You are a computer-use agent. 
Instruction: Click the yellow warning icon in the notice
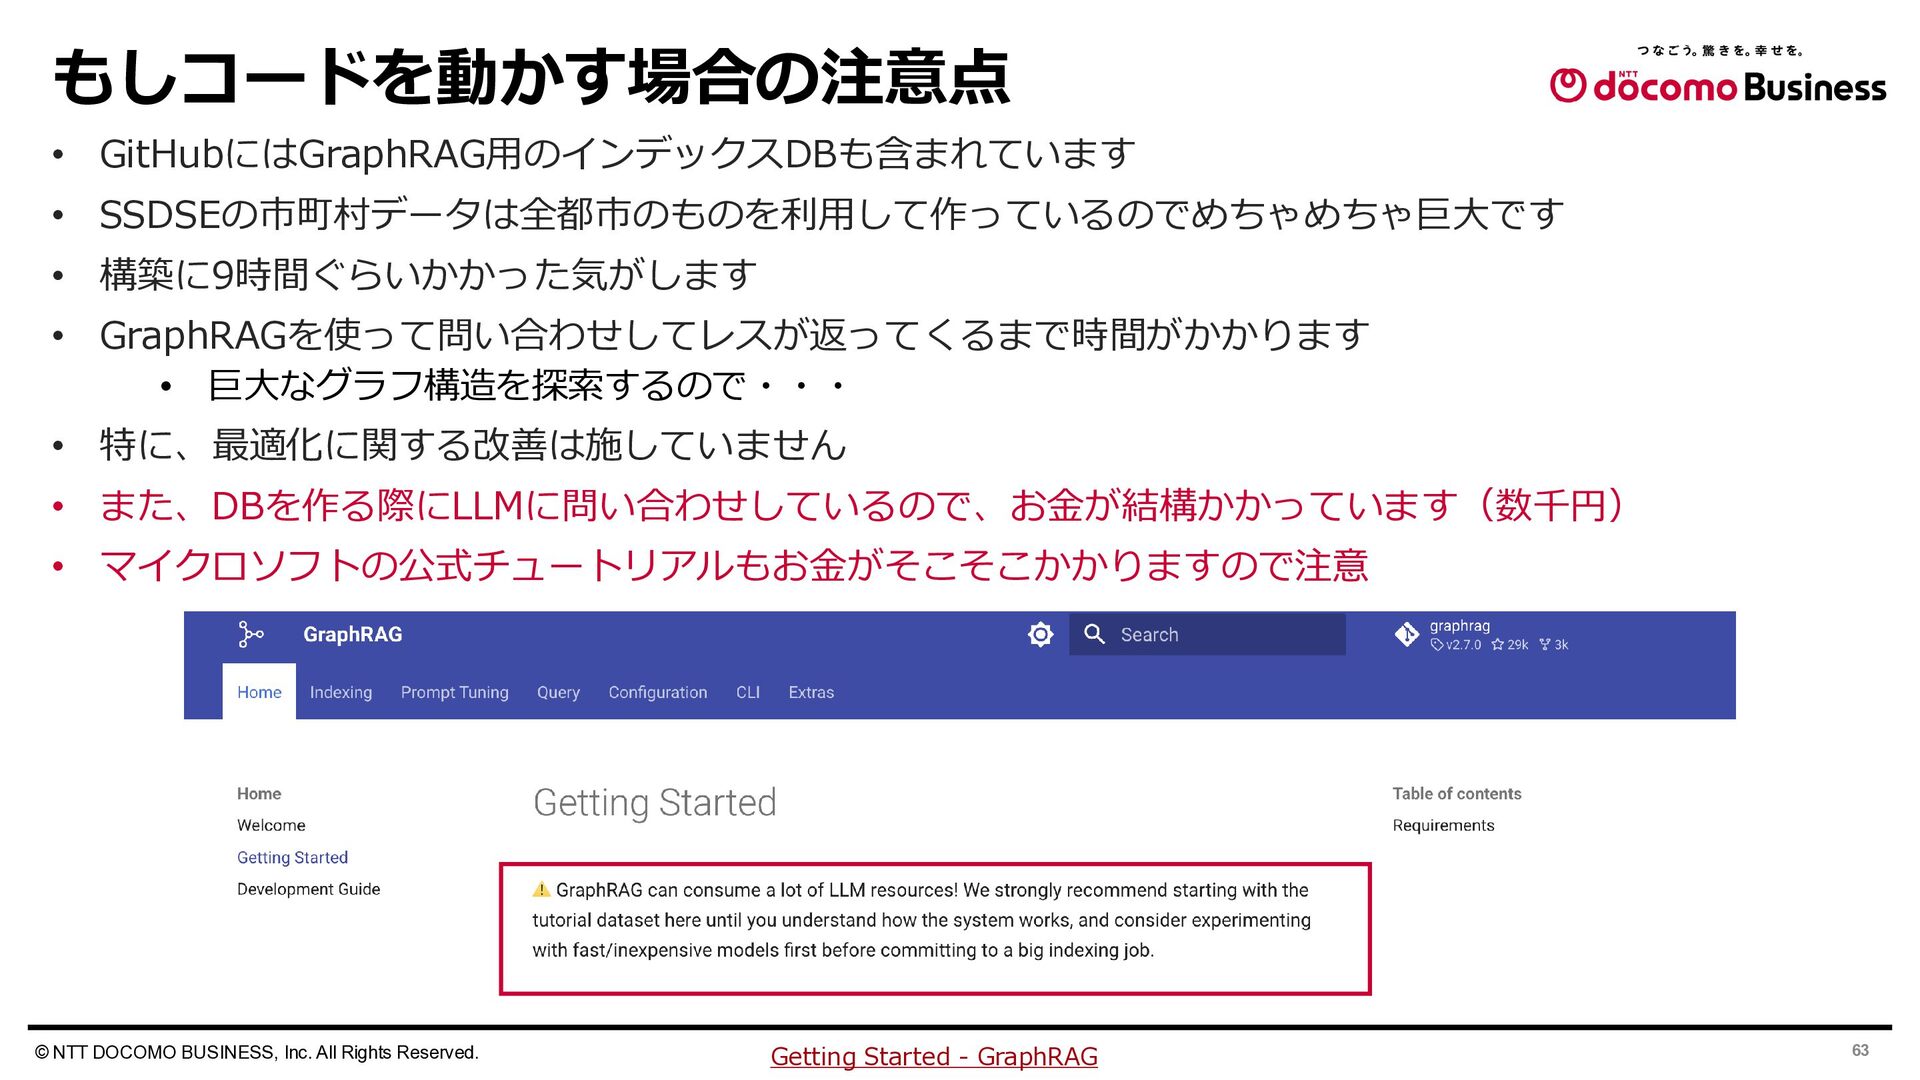point(541,889)
